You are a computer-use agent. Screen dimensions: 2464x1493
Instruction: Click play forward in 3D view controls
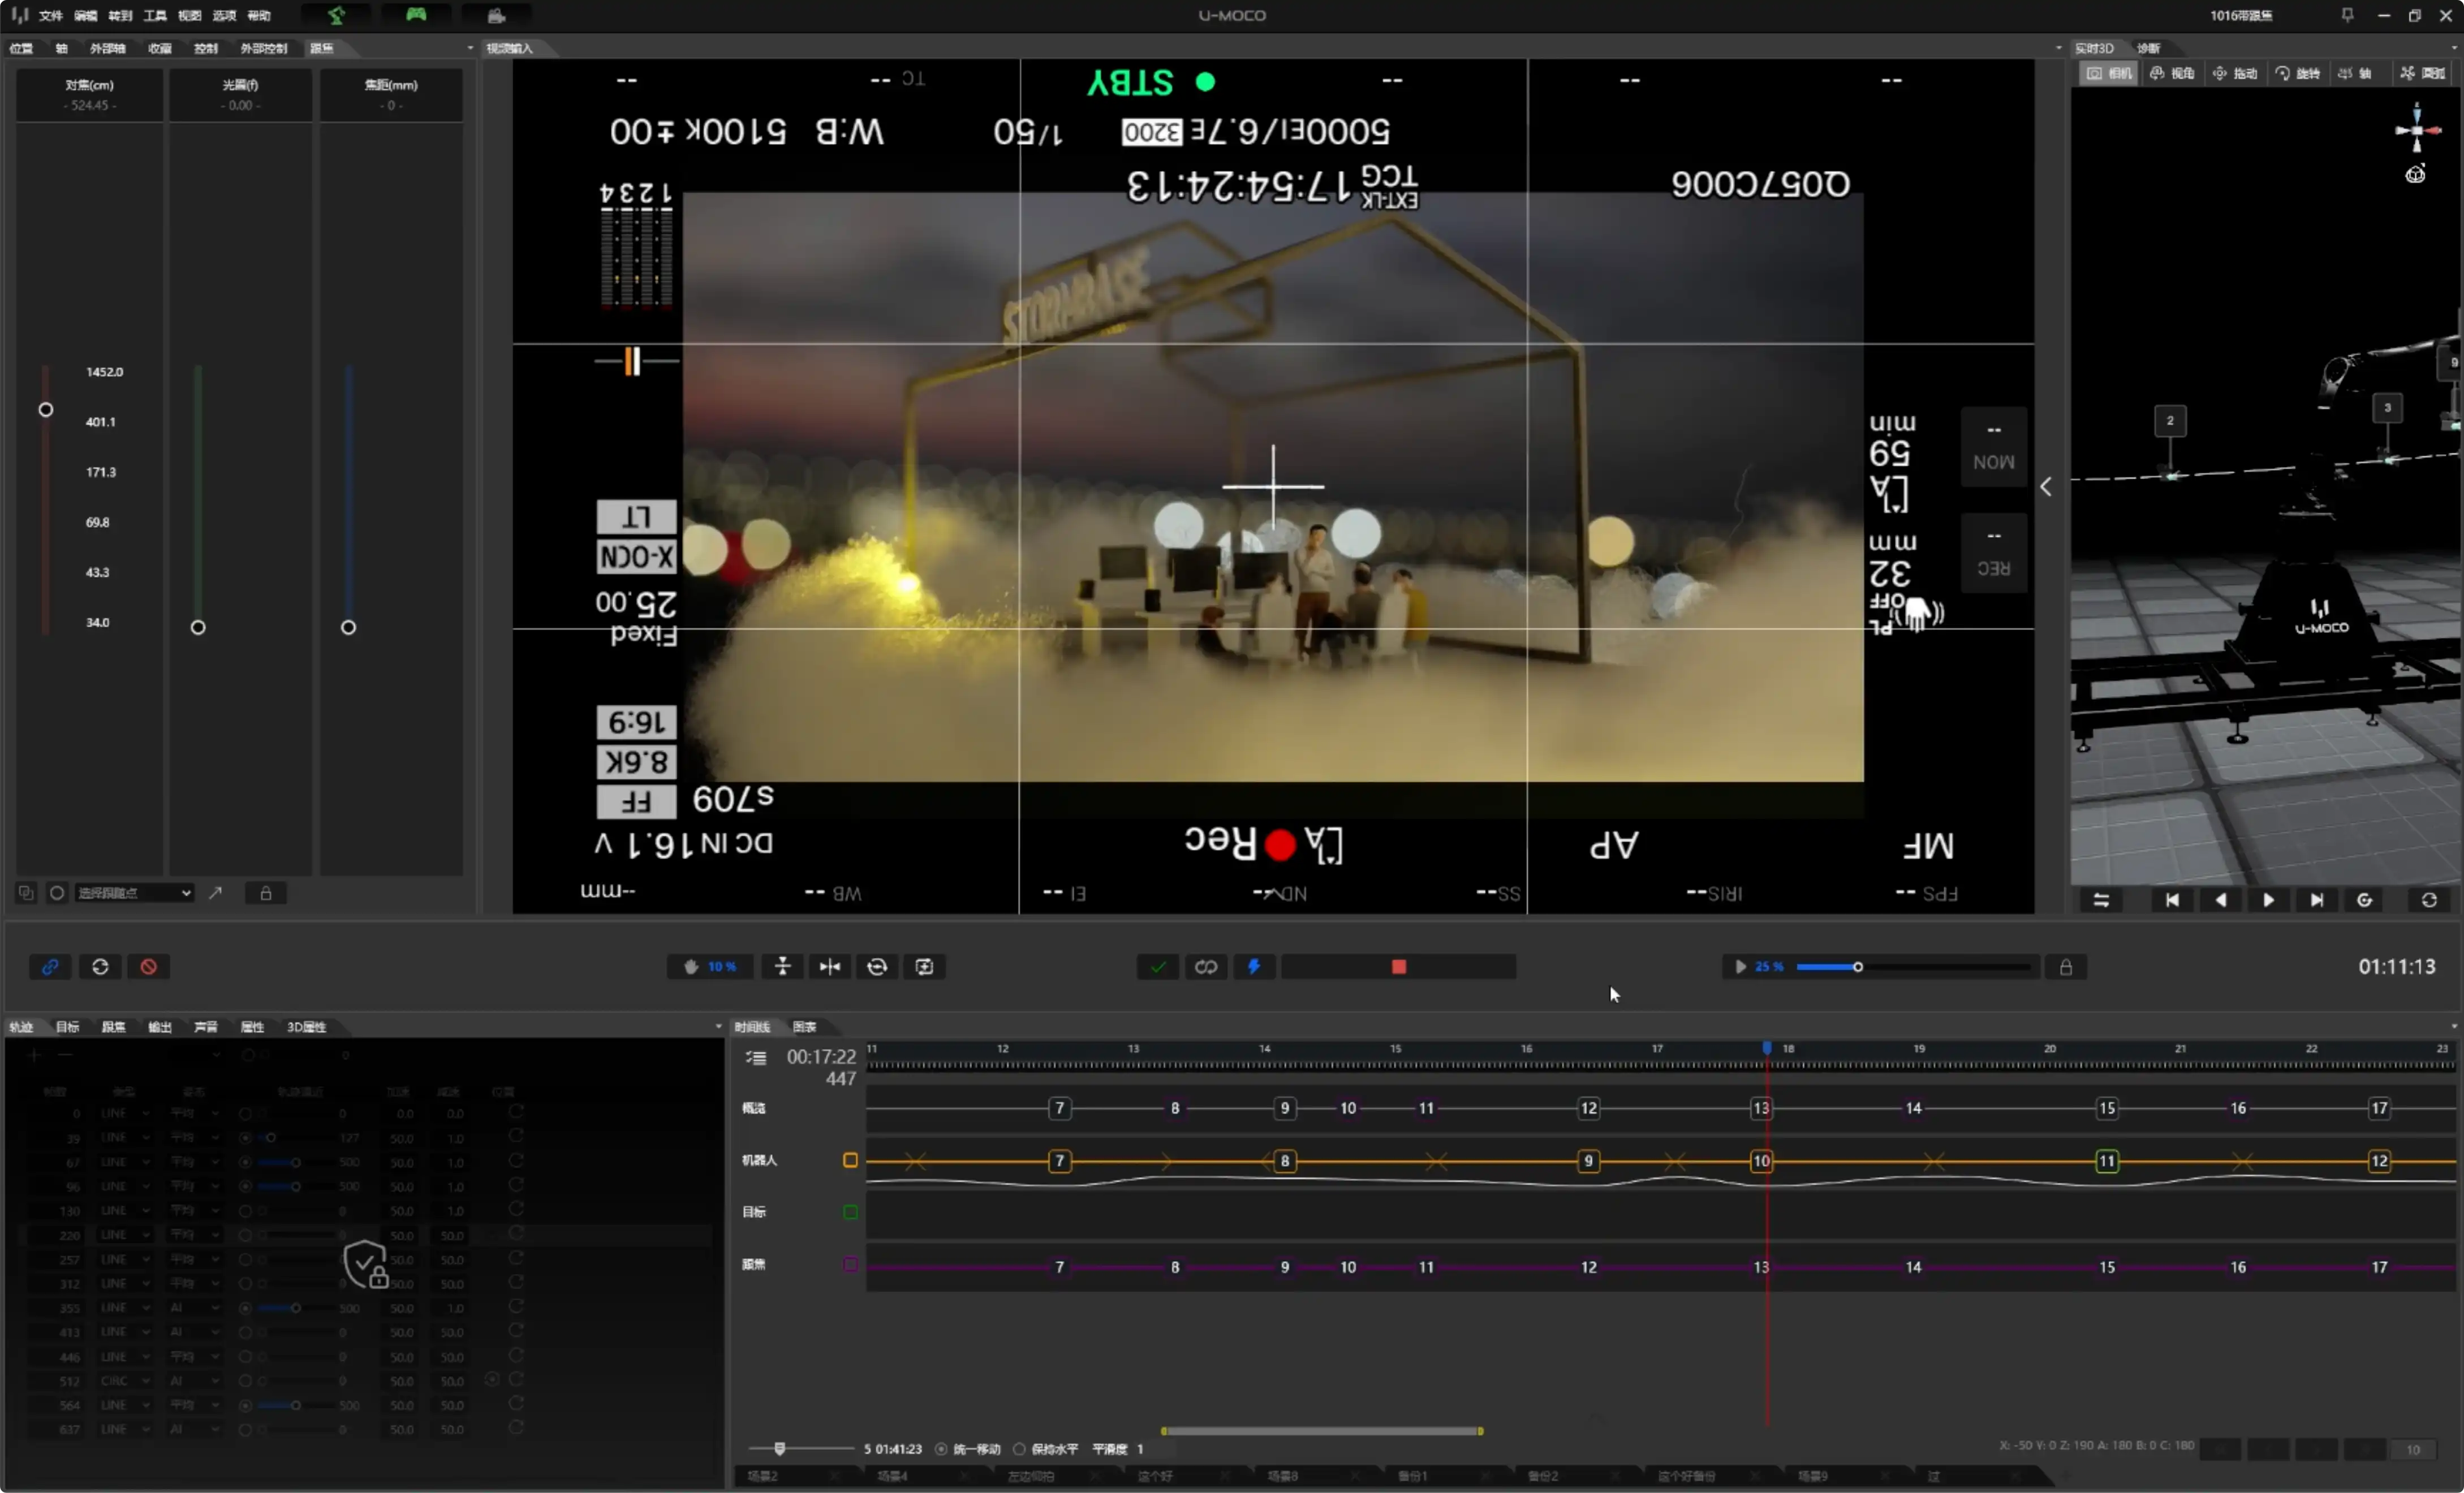[x=2268, y=900]
